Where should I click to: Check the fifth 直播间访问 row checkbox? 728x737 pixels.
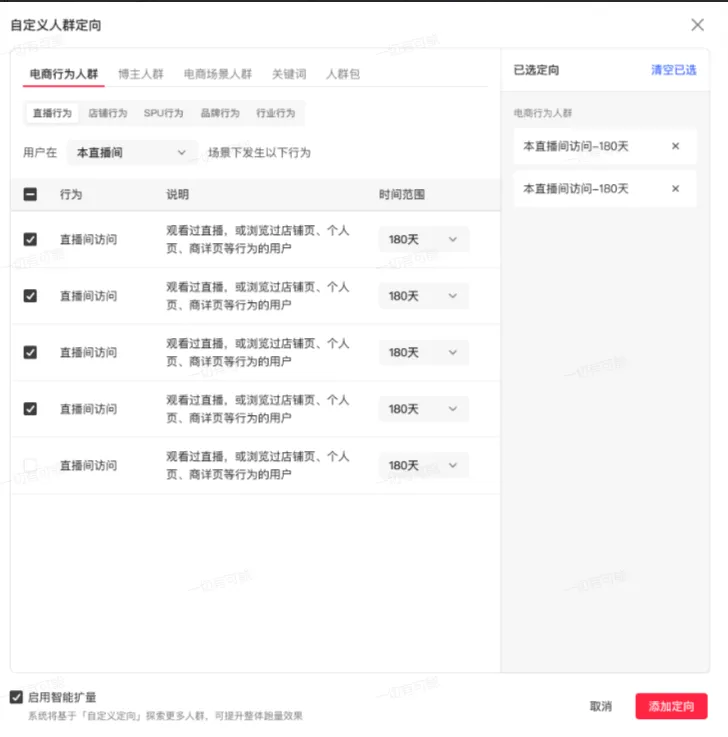31,465
